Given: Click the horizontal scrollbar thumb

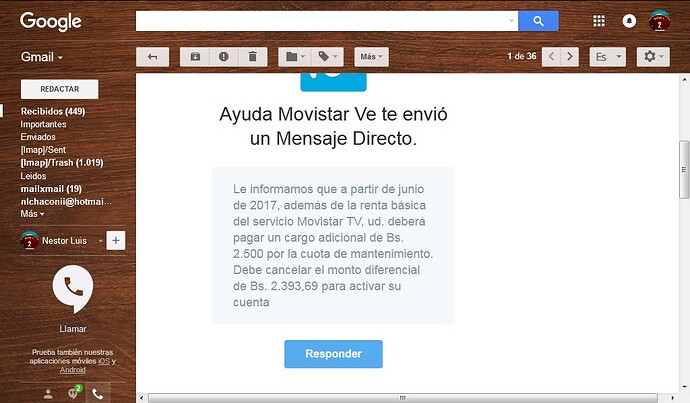Looking at the screenshot, I should 403,398.
